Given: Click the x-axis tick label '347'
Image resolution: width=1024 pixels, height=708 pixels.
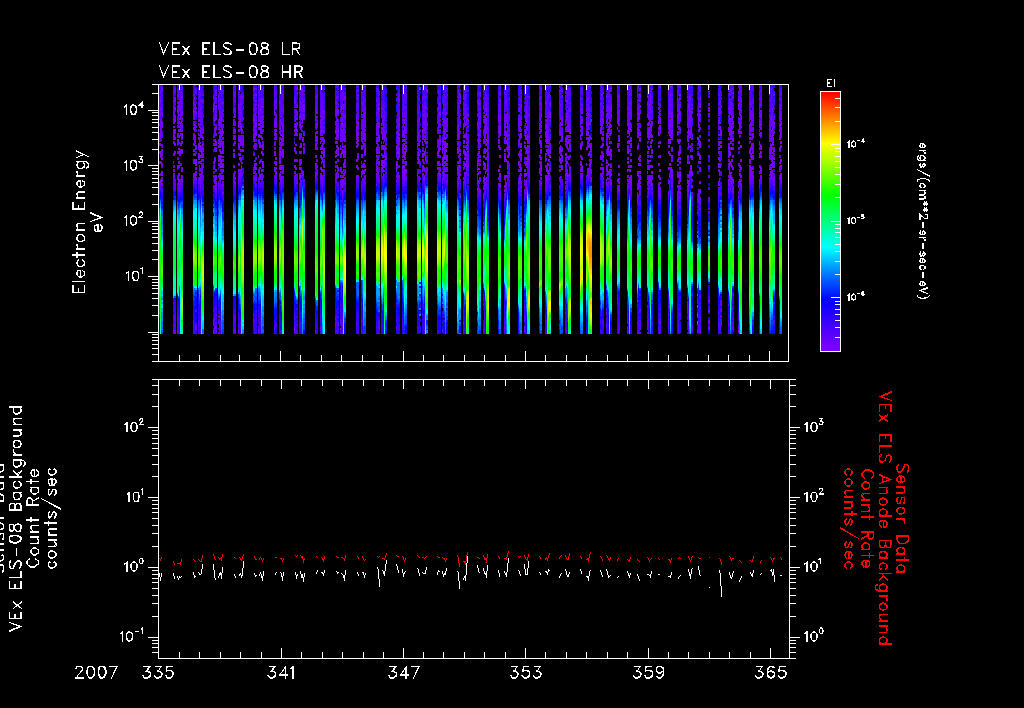Looking at the screenshot, I should pos(404,673).
